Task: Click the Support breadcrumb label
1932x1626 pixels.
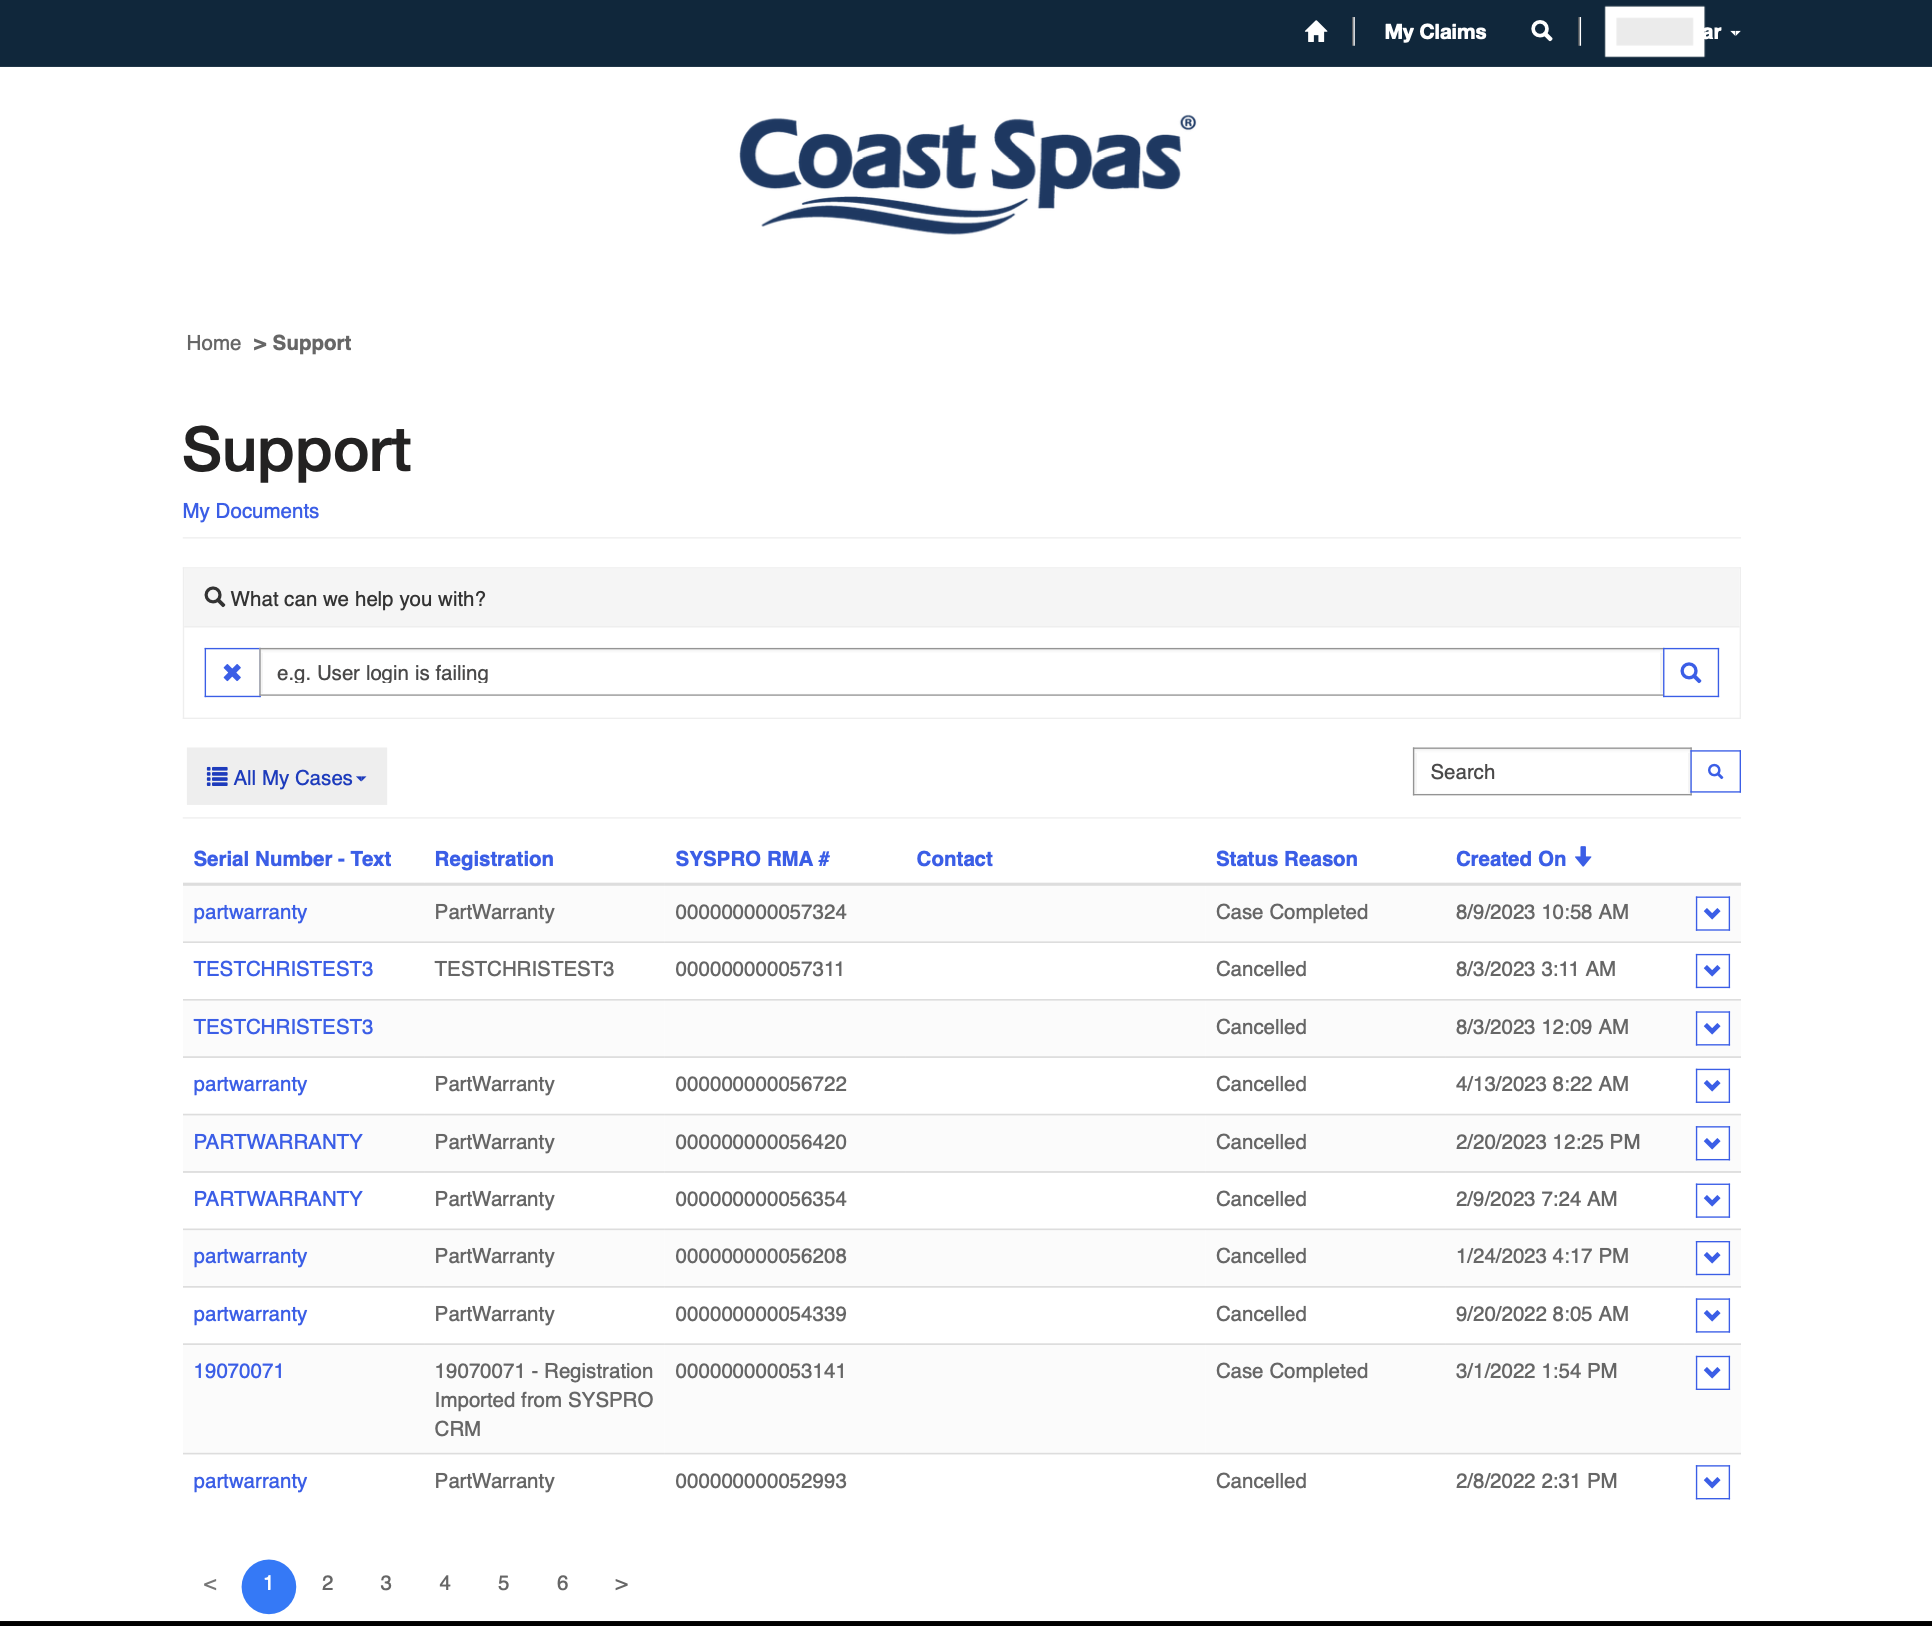Action: (312, 343)
